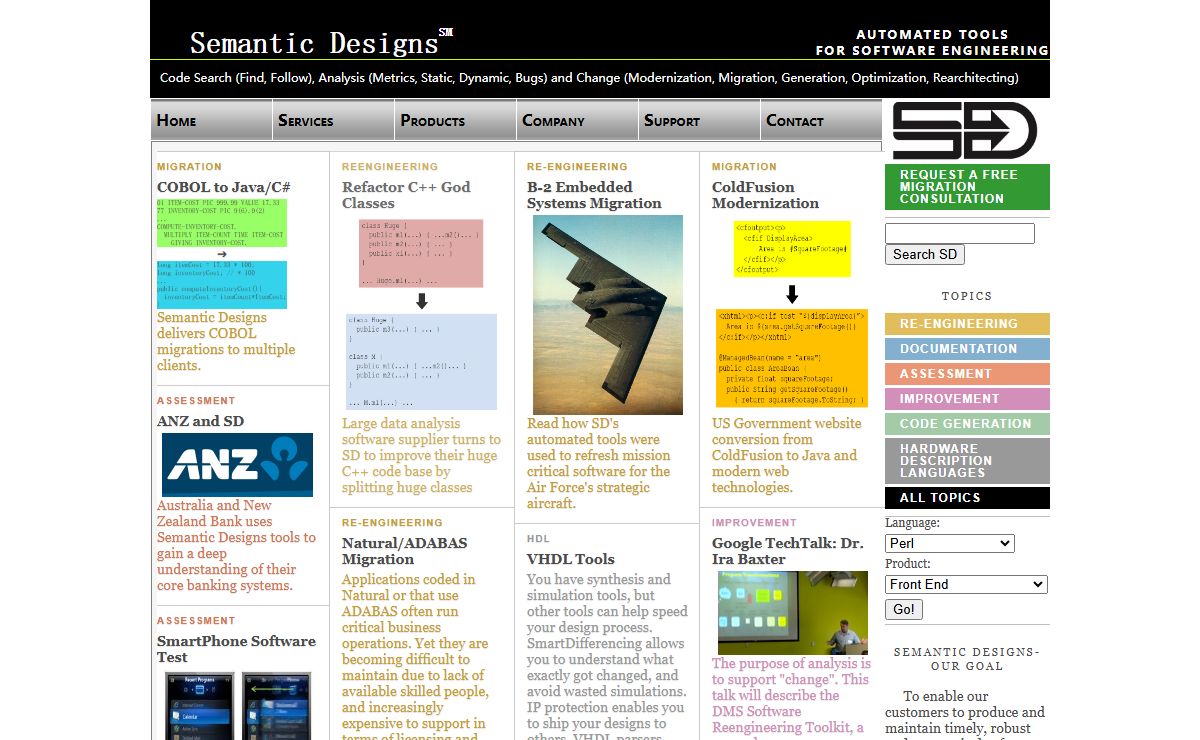Click the REENGINEERING label above Refactor C++
The width and height of the screenshot is (1200, 740).
[x=392, y=167]
